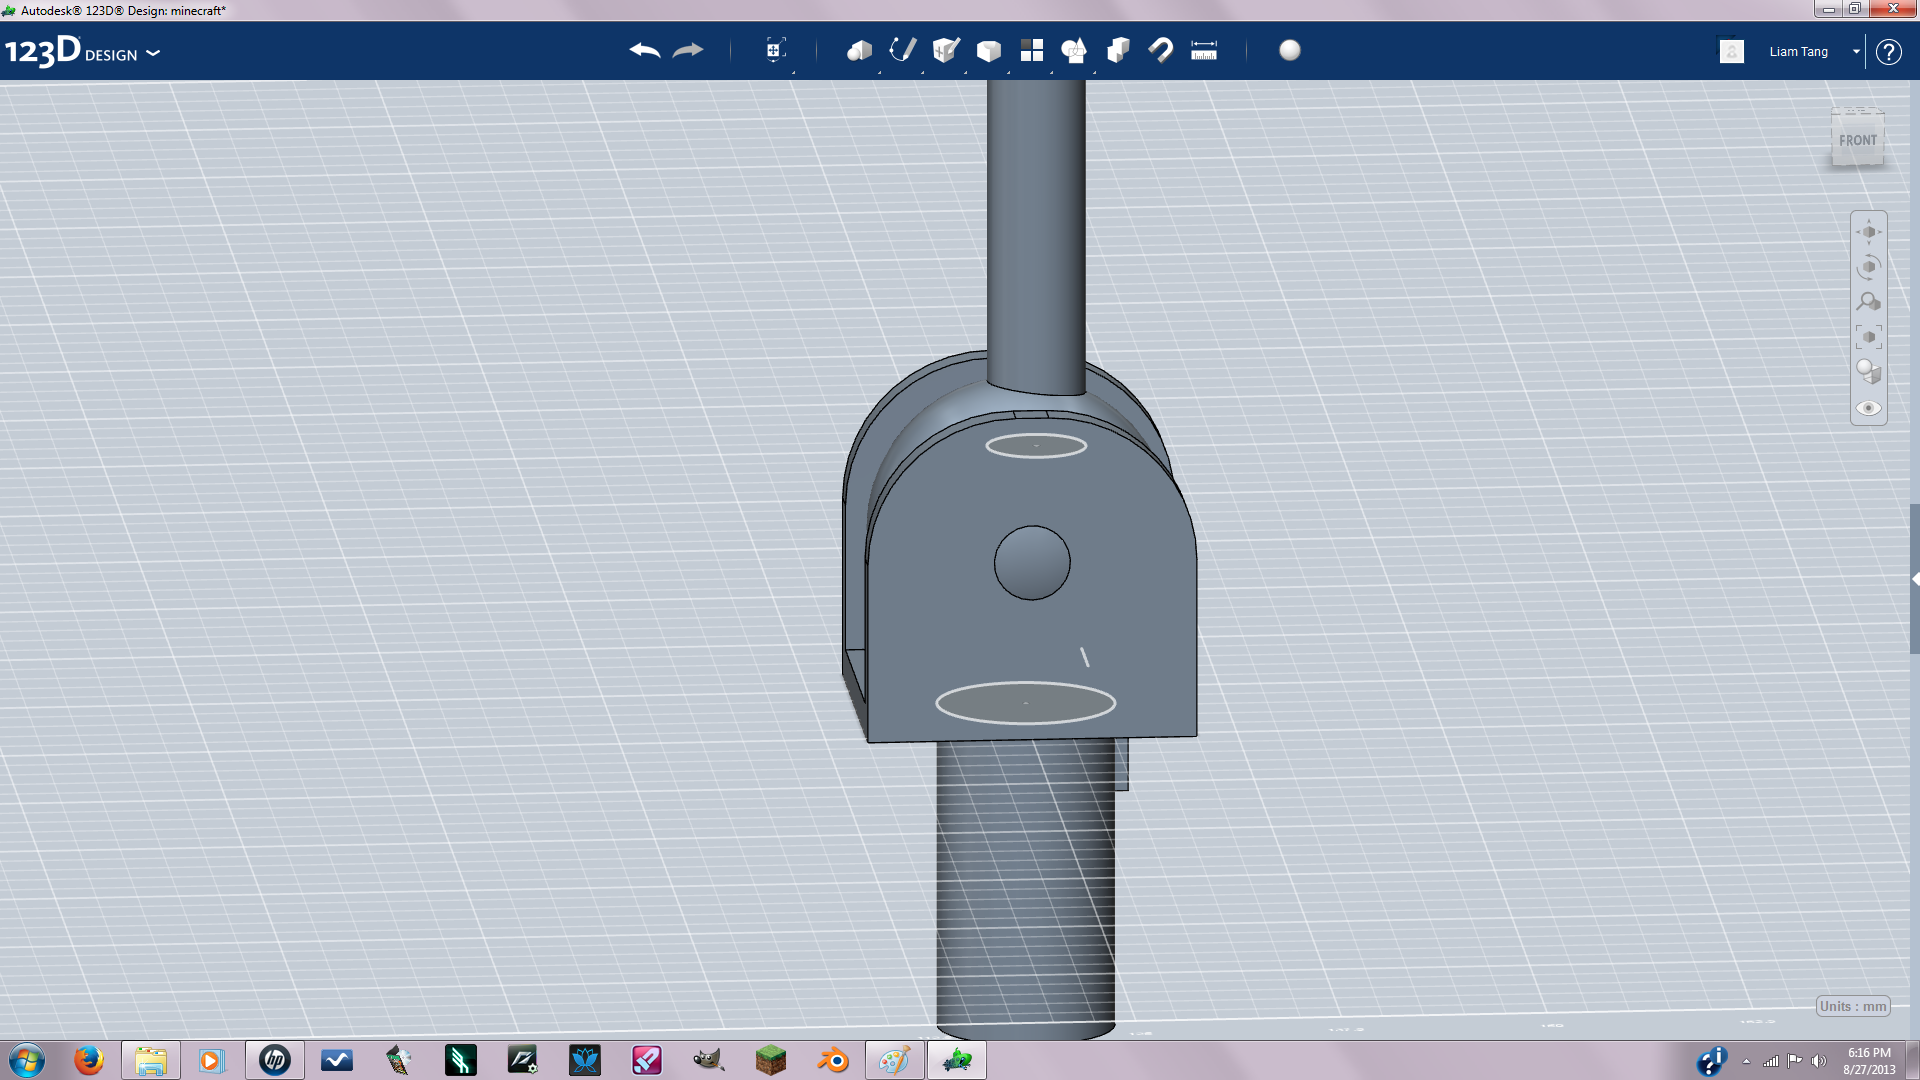Open the Material sphere tool
This screenshot has width=1920, height=1080.
tap(1290, 50)
